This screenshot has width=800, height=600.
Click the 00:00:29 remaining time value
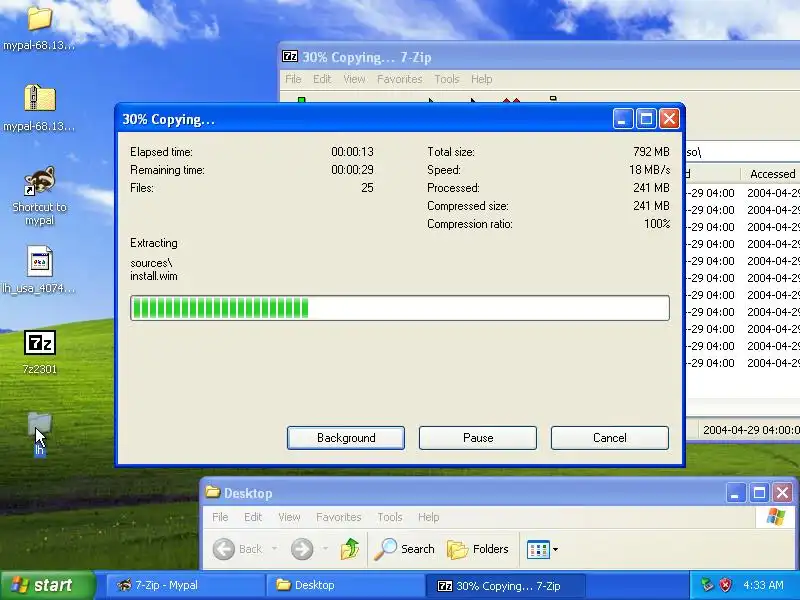pos(352,169)
